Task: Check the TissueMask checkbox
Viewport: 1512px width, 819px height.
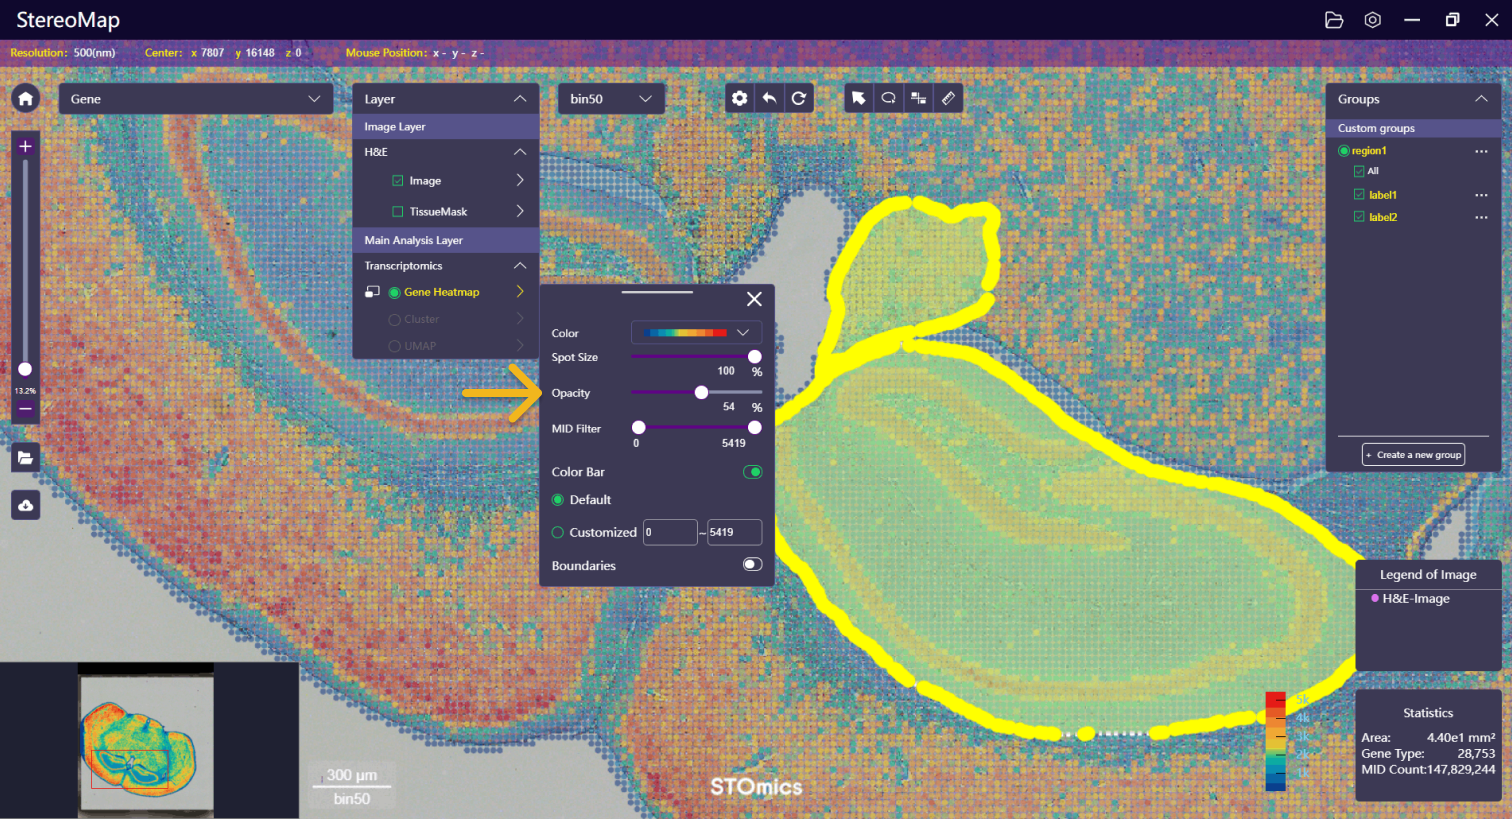Action: pos(398,212)
